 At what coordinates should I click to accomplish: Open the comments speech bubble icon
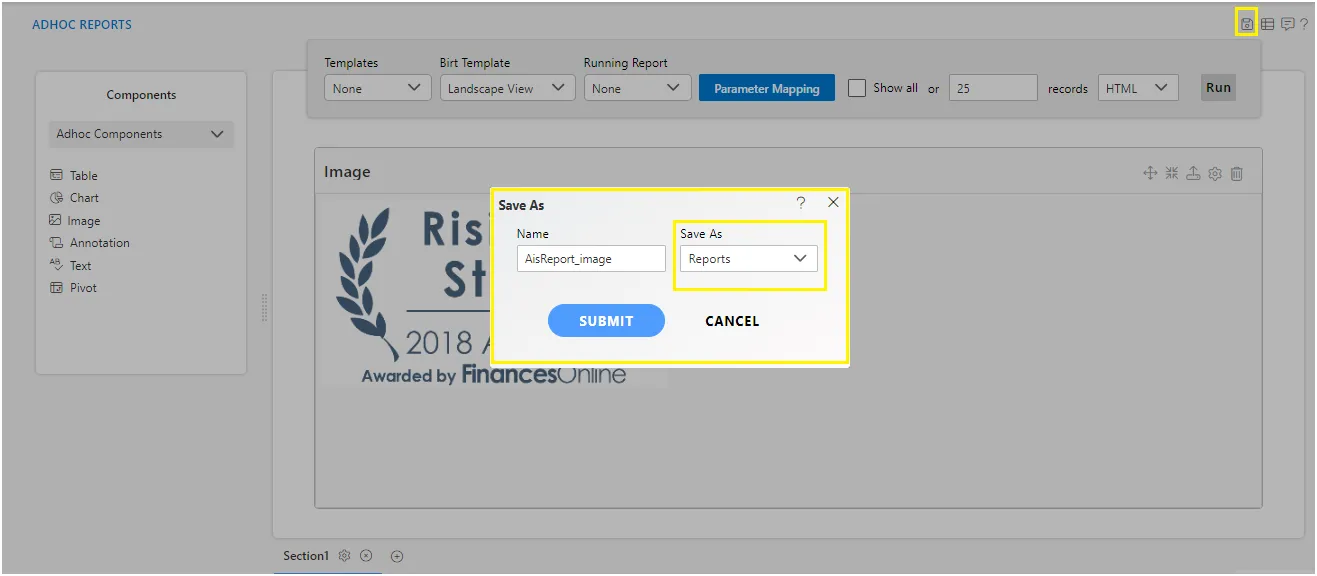(1288, 24)
